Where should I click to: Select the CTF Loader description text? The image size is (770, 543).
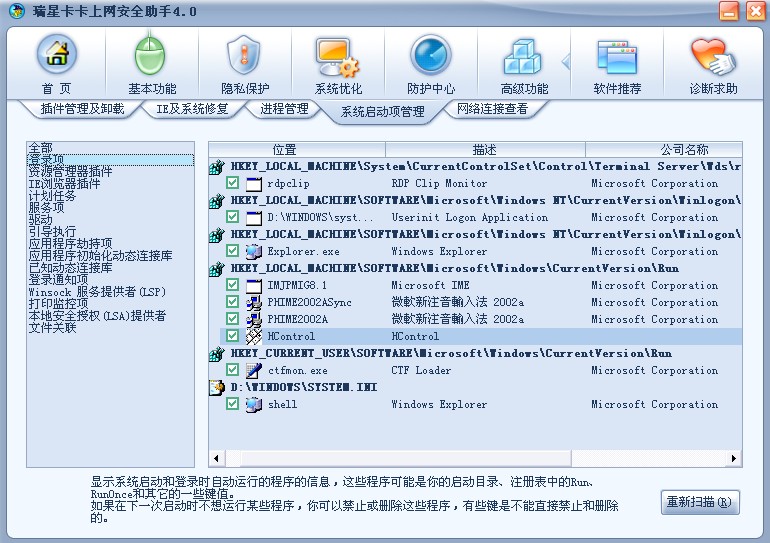[x=421, y=370]
